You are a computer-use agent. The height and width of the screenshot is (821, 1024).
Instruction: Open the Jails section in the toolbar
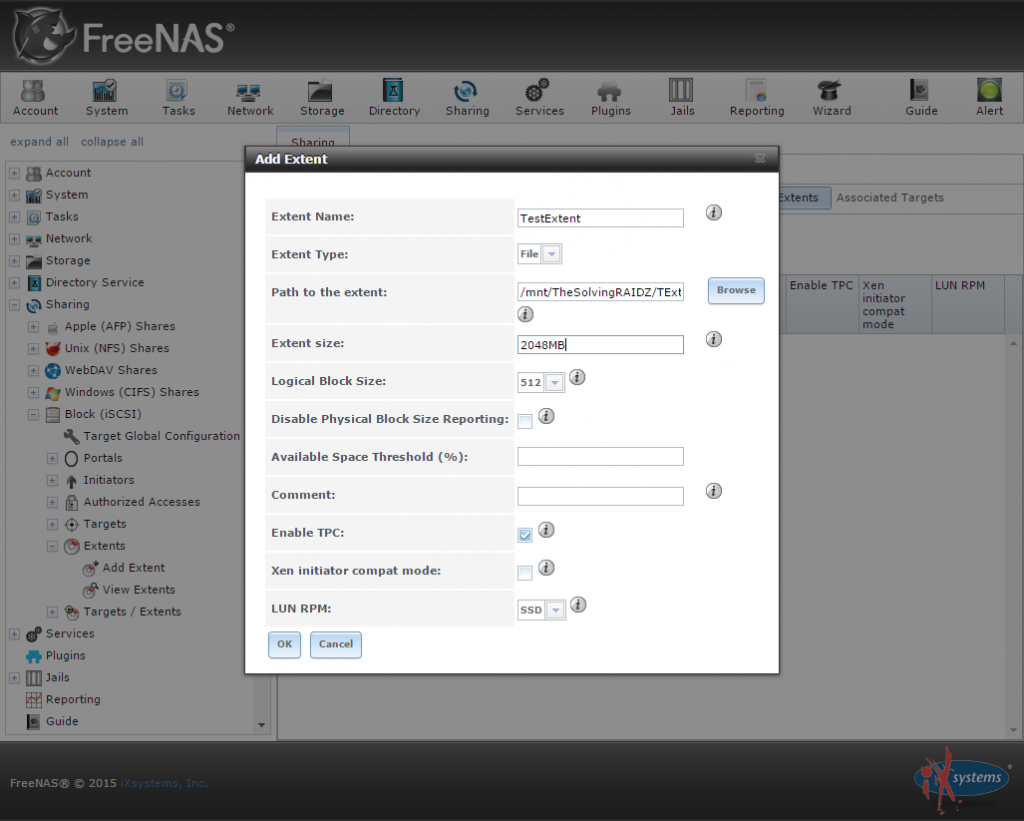pyautogui.click(x=682, y=96)
